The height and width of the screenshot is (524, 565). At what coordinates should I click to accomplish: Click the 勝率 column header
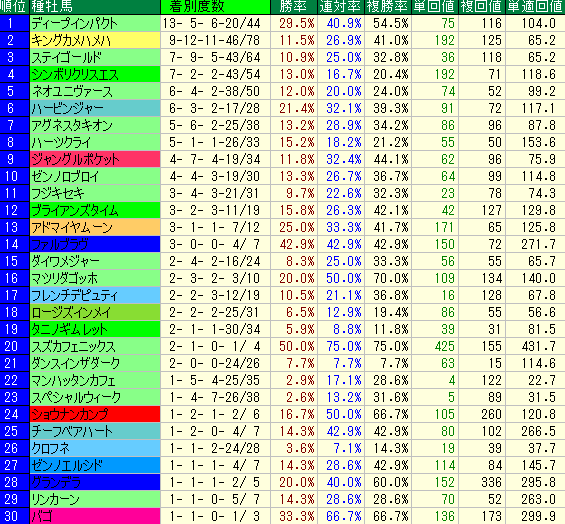click(294, 7)
